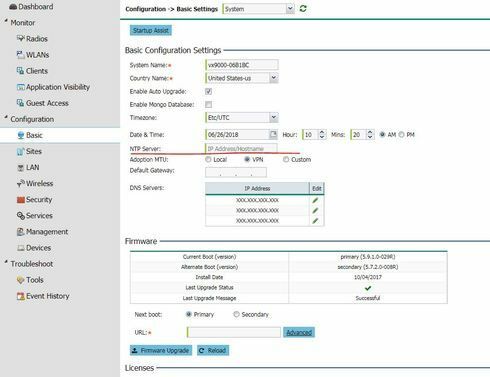The image size is (490, 377).
Task: Edit the third DNS server entry
Action: 315,221
